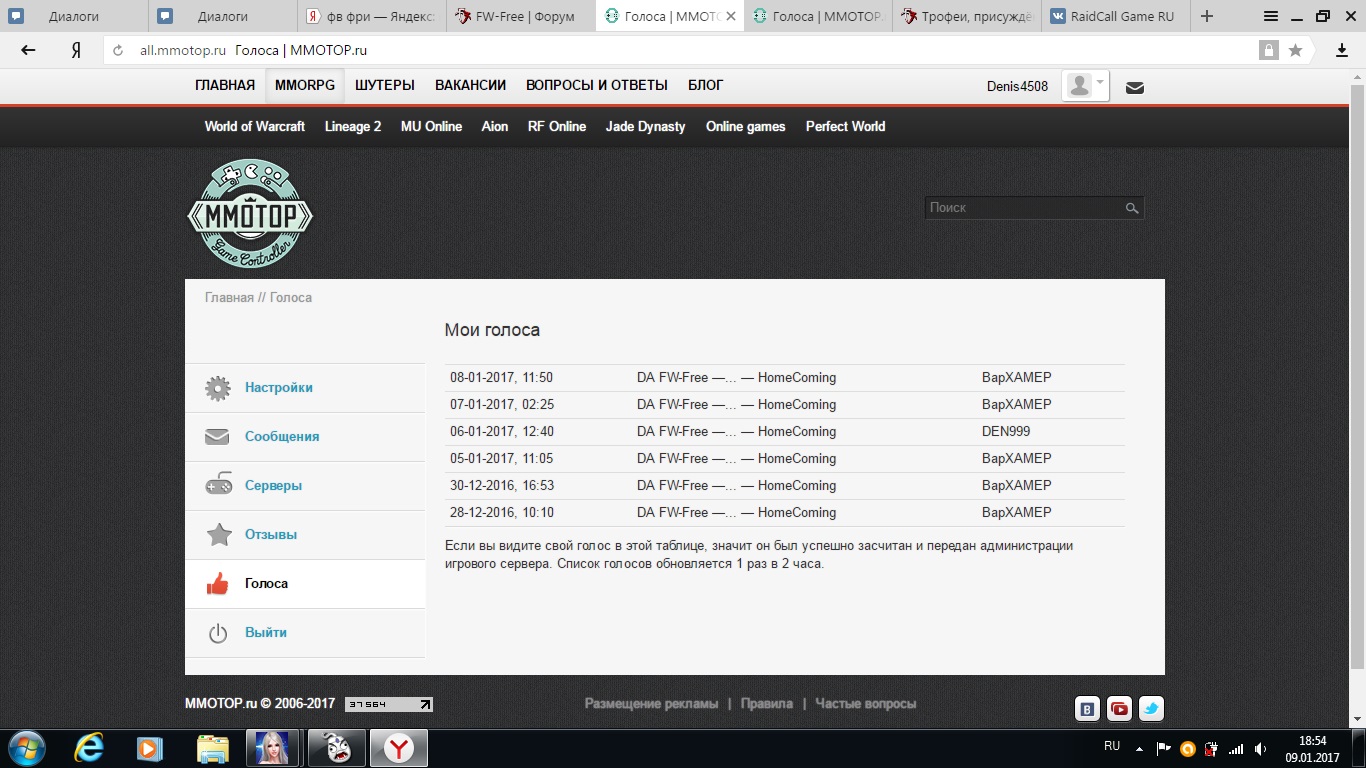The height and width of the screenshot is (768, 1366).
Task: Open the YouTube icon in footer
Action: [1119, 709]
